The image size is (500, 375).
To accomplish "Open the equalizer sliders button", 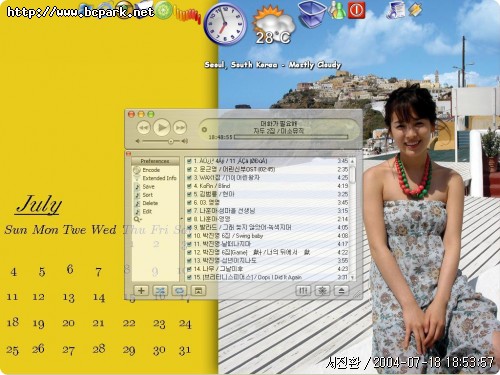I will 303,291.
